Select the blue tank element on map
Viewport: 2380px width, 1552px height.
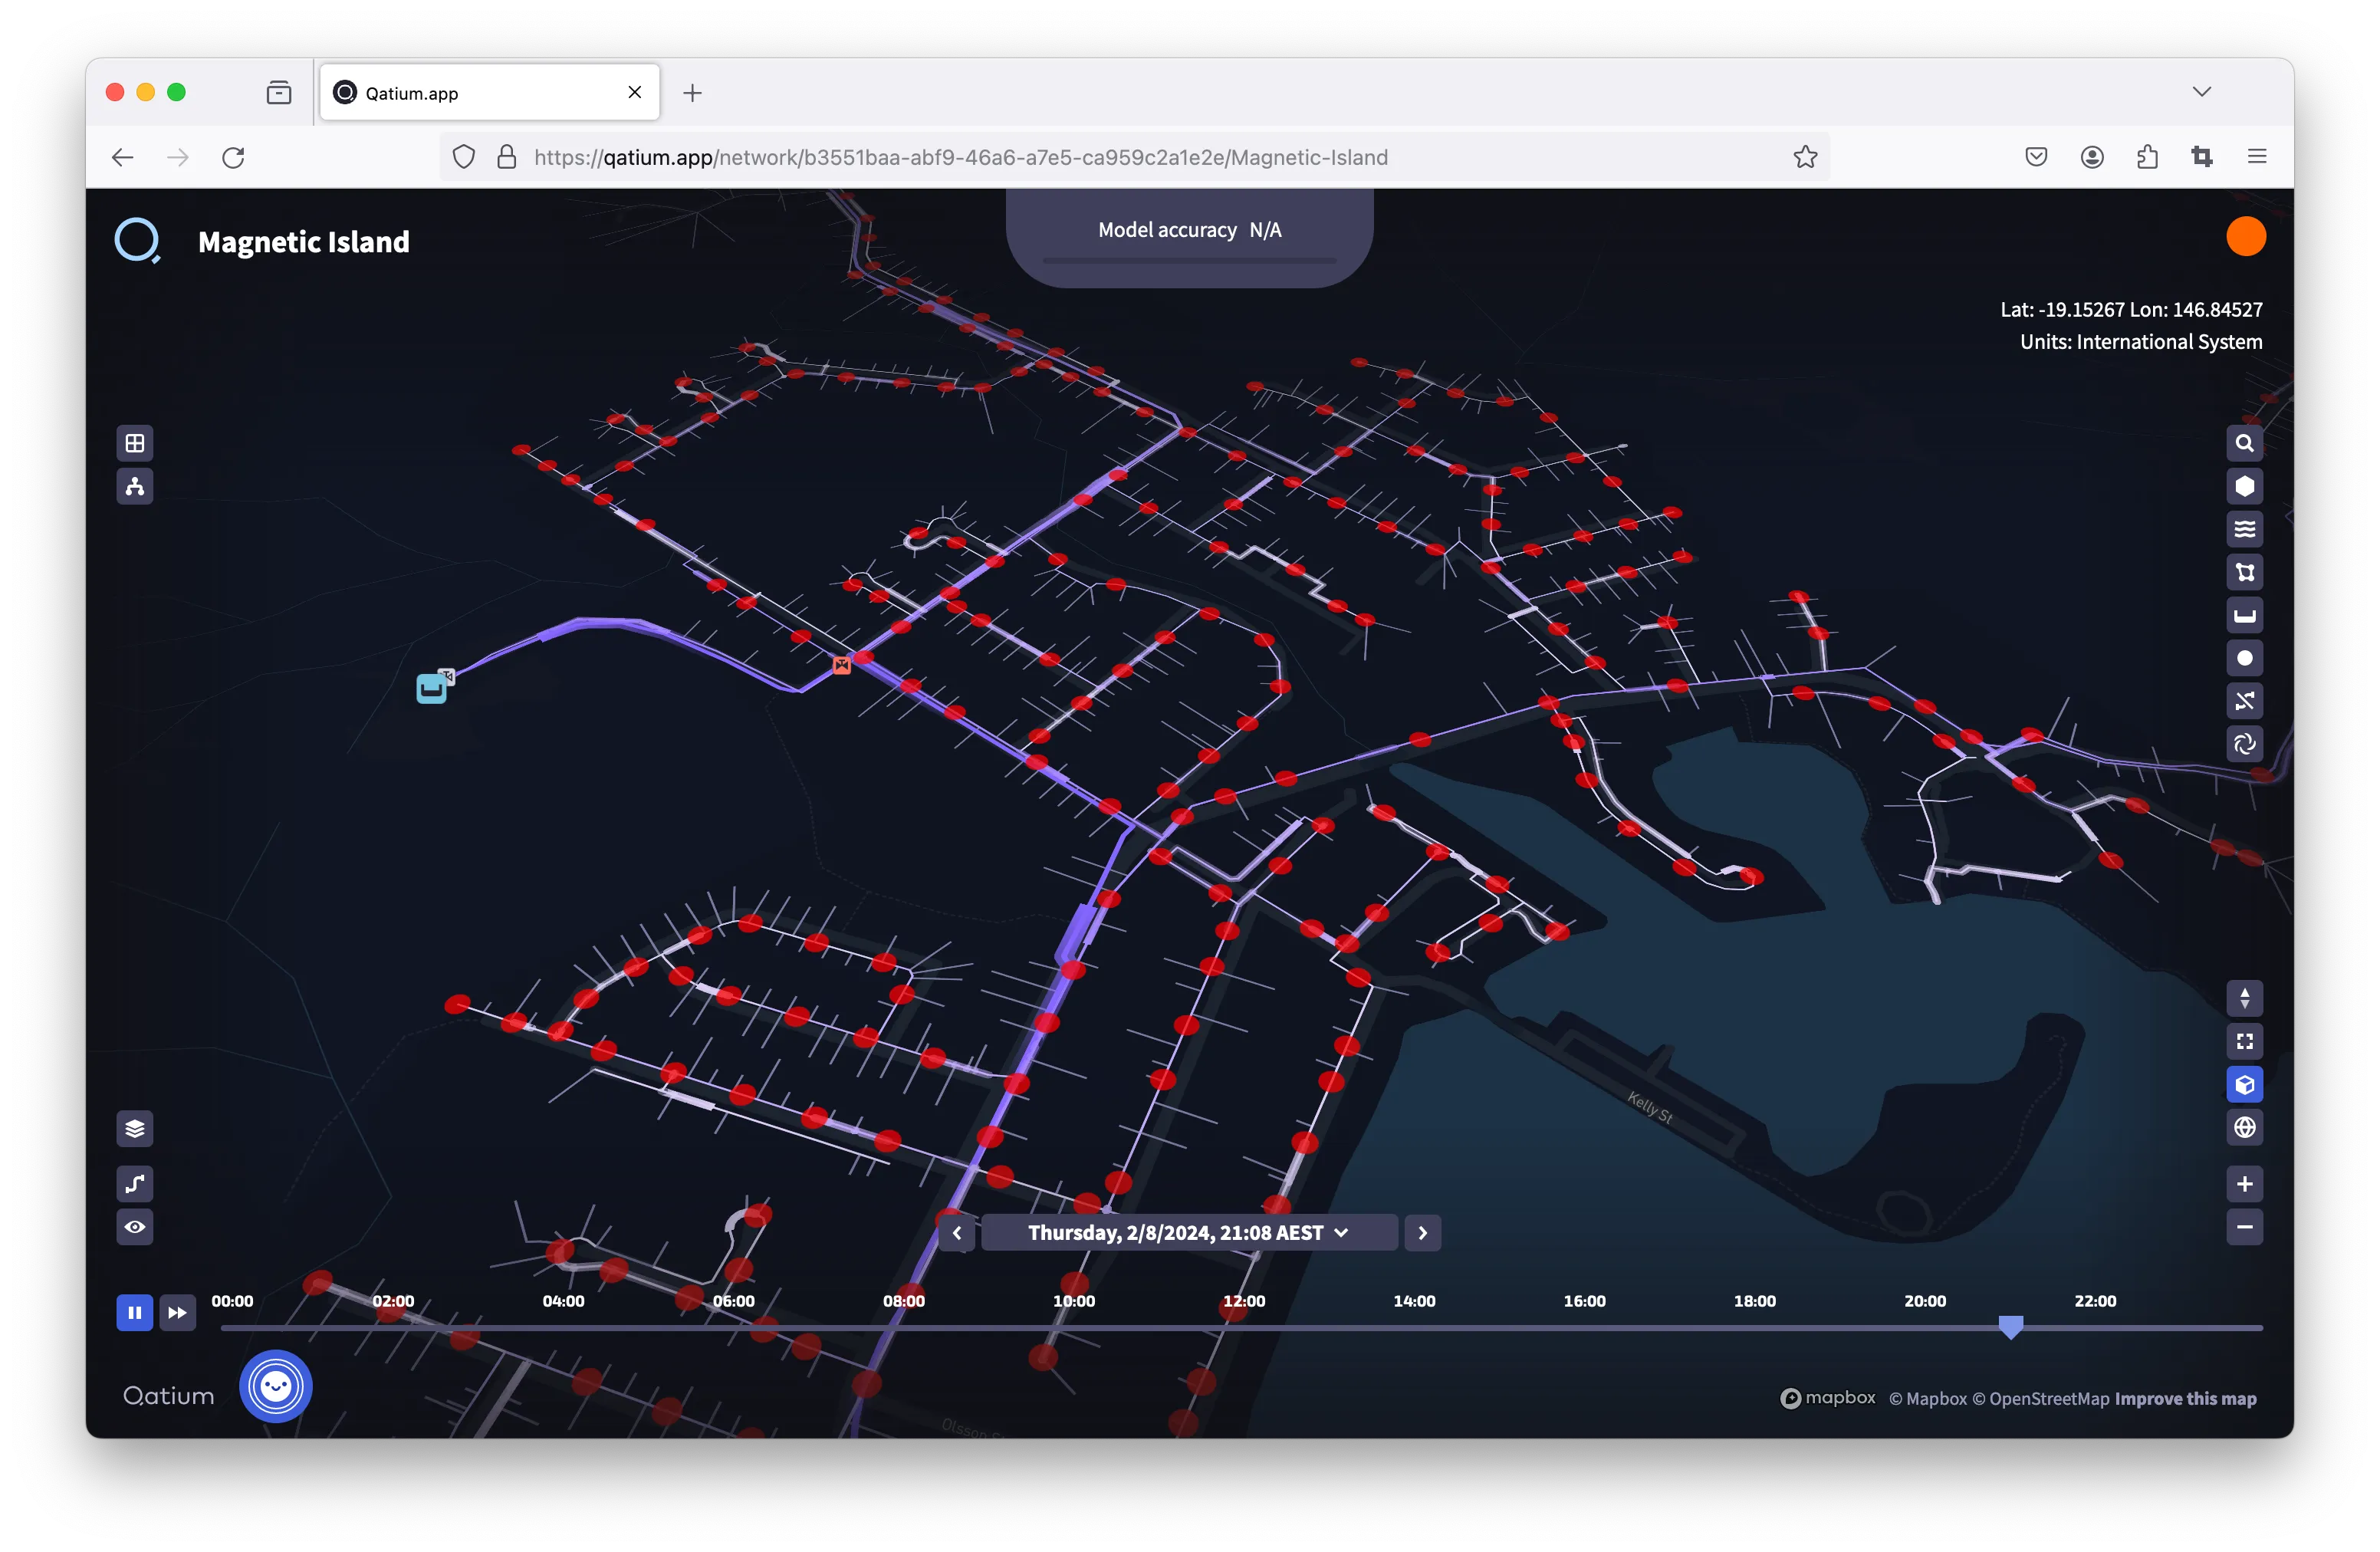point(431,689)
